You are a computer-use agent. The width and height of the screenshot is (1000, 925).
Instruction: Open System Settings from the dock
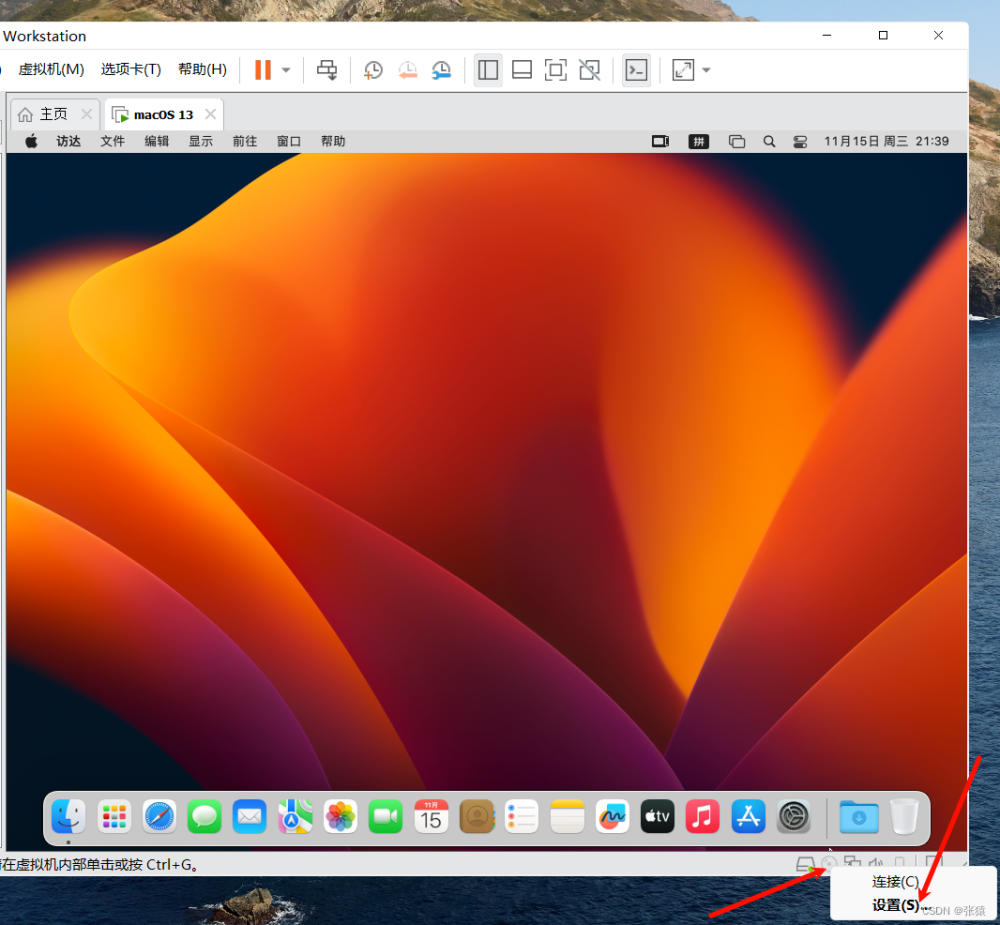pos(793,817)
